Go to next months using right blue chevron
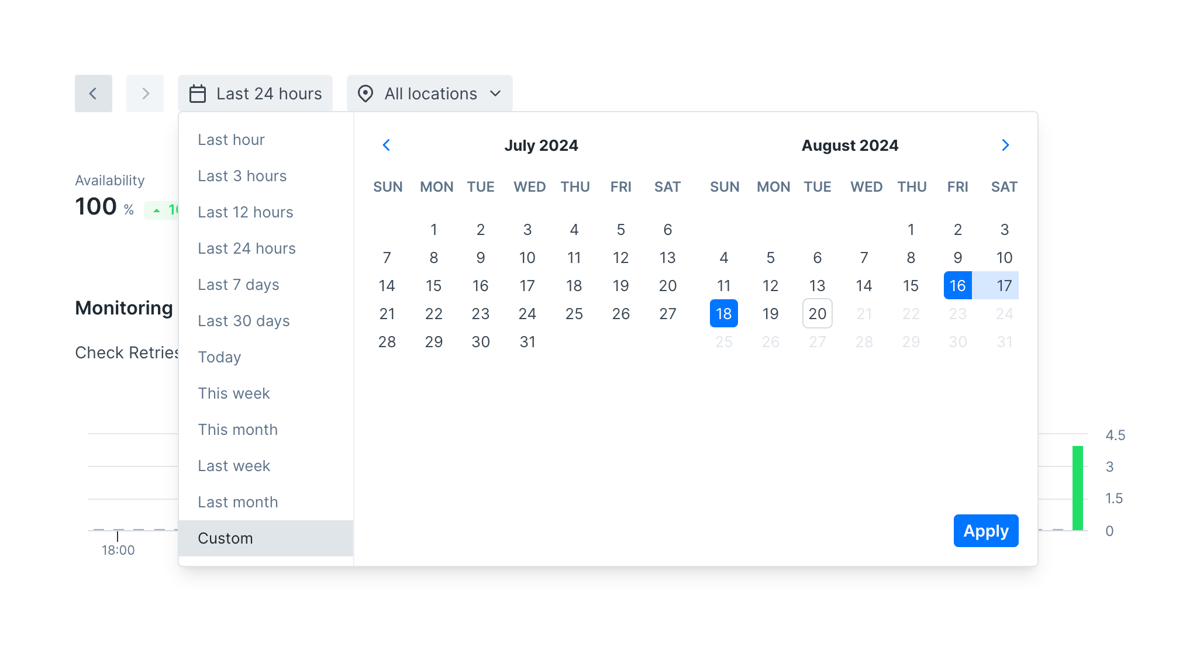Viewport: 1200px width, 664px height. 1005,144
